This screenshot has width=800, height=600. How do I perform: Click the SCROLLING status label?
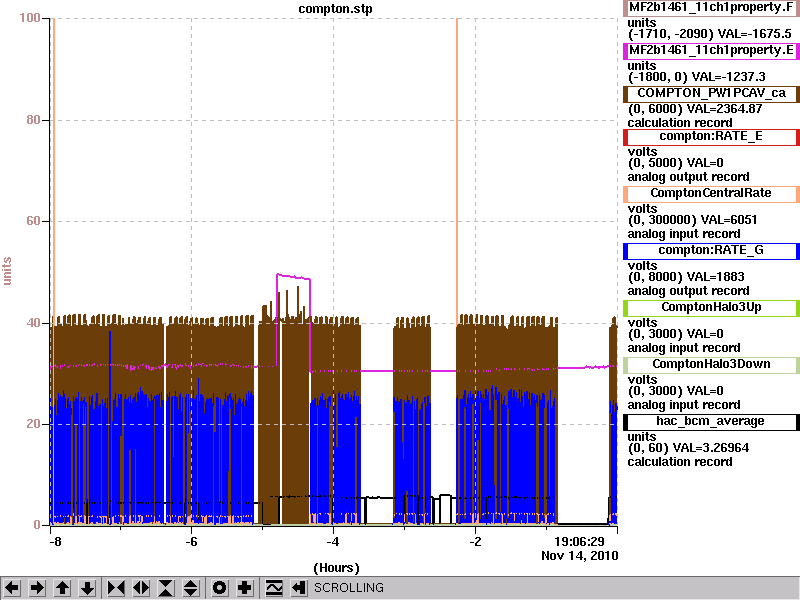coord(348,588)
